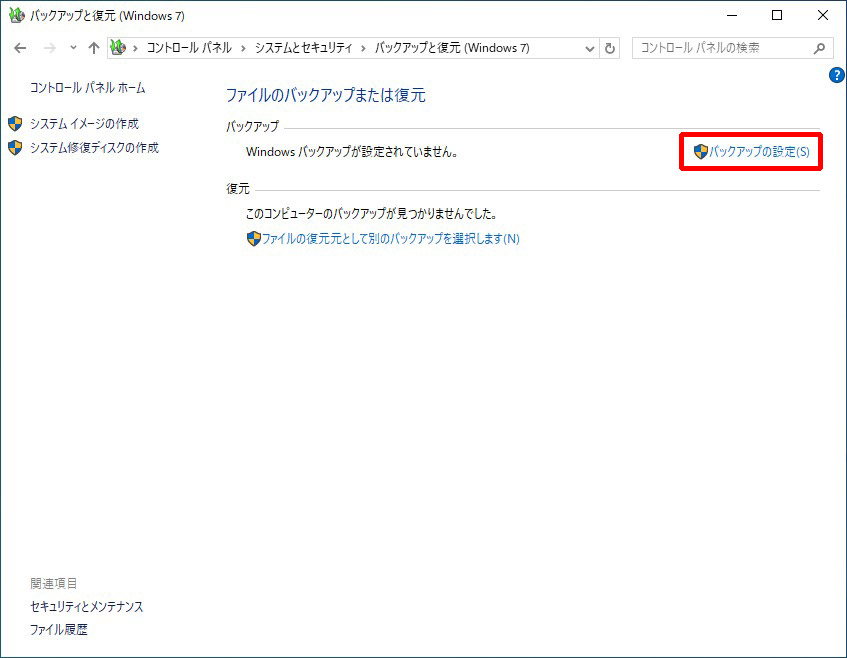Click the Back navigation arrow
This screenshot has height=658, width=847.
point(20,48)
